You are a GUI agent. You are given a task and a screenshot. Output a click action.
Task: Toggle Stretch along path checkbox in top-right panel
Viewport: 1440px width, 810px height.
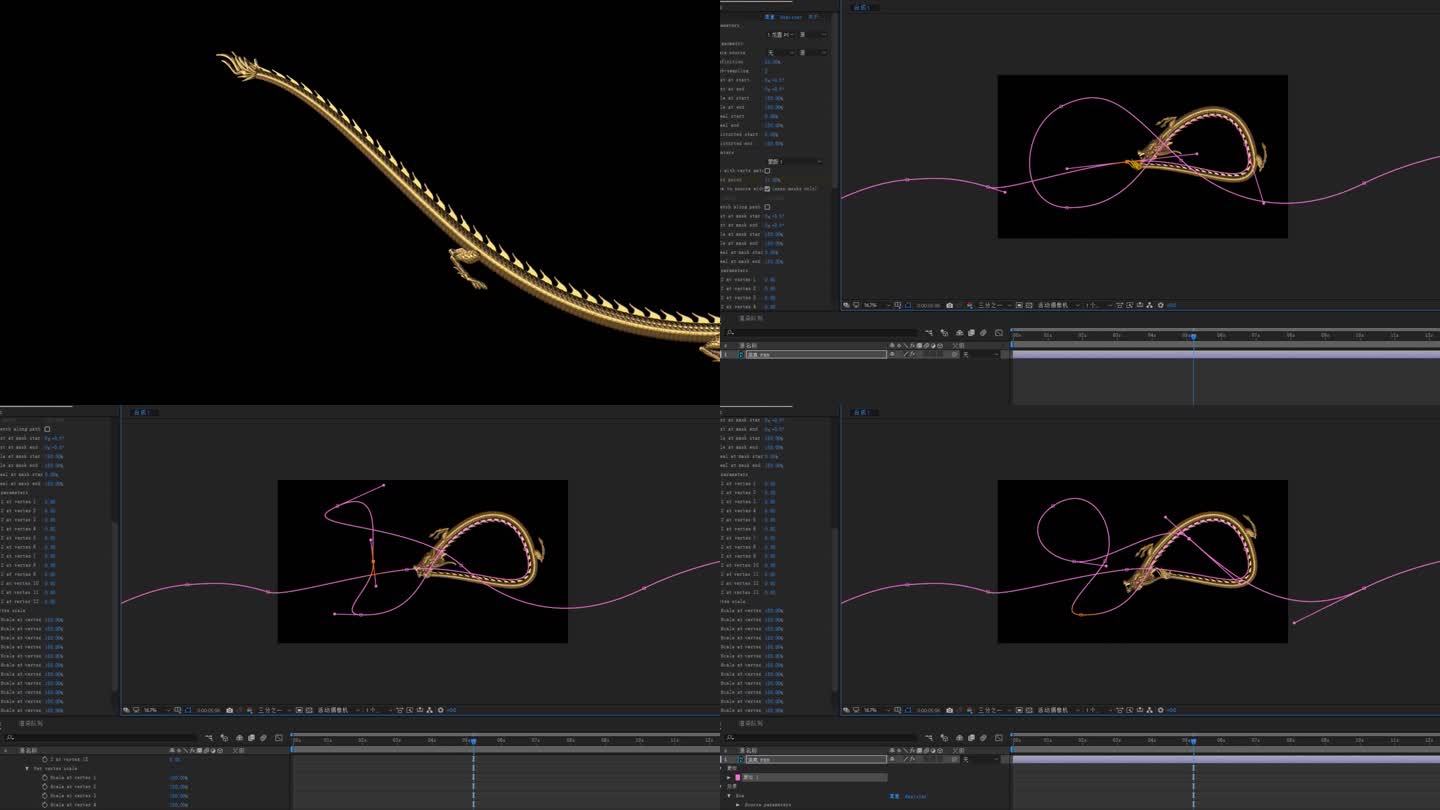tap(767, 207)
